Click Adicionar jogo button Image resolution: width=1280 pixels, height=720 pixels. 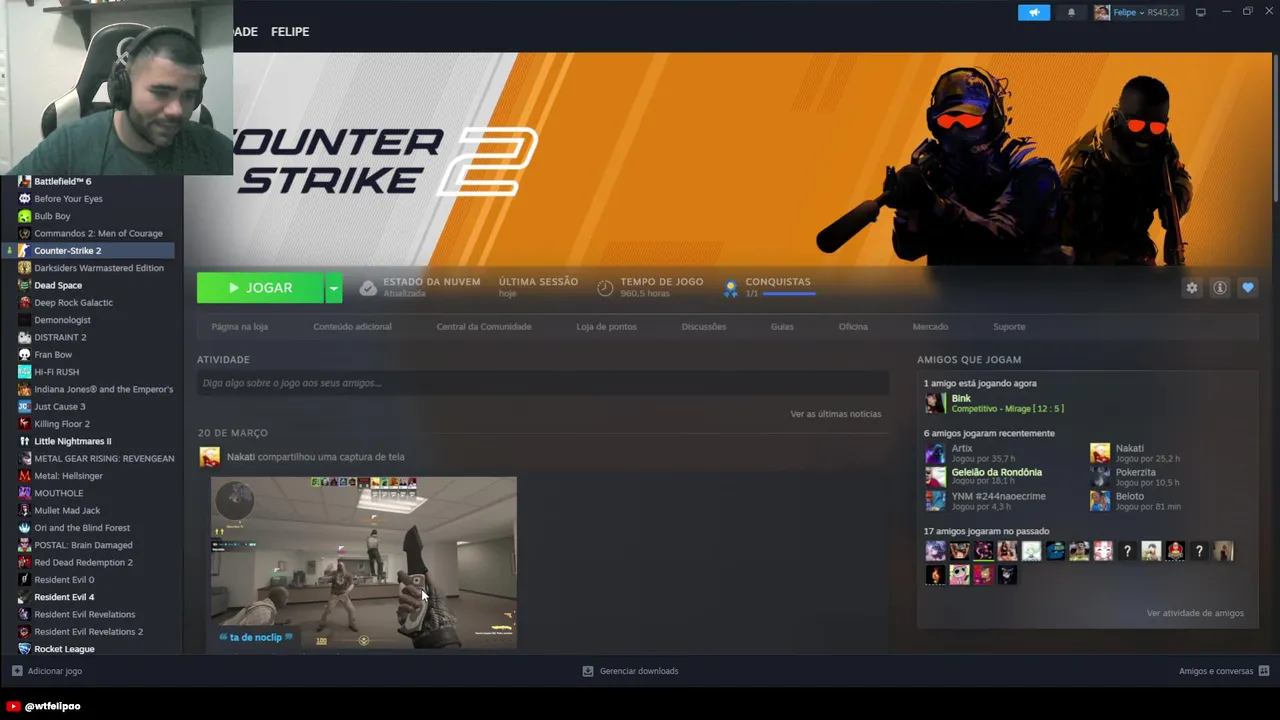pyautogui.click(x=47, y=671)
